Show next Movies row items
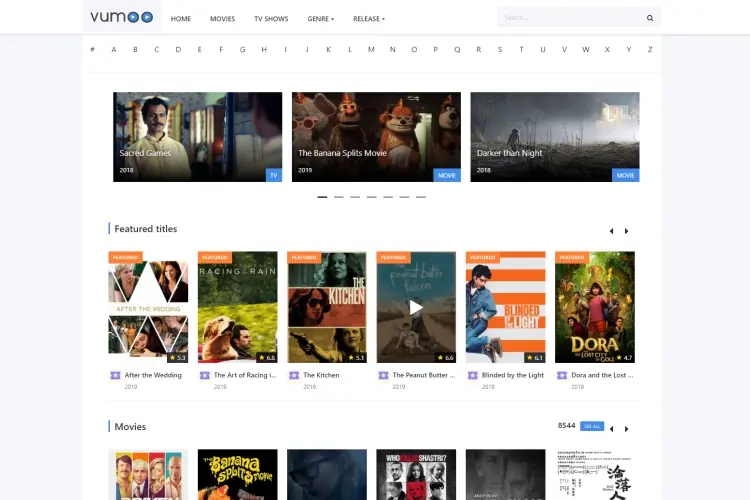The image size is (750, 500). point(627,429)
